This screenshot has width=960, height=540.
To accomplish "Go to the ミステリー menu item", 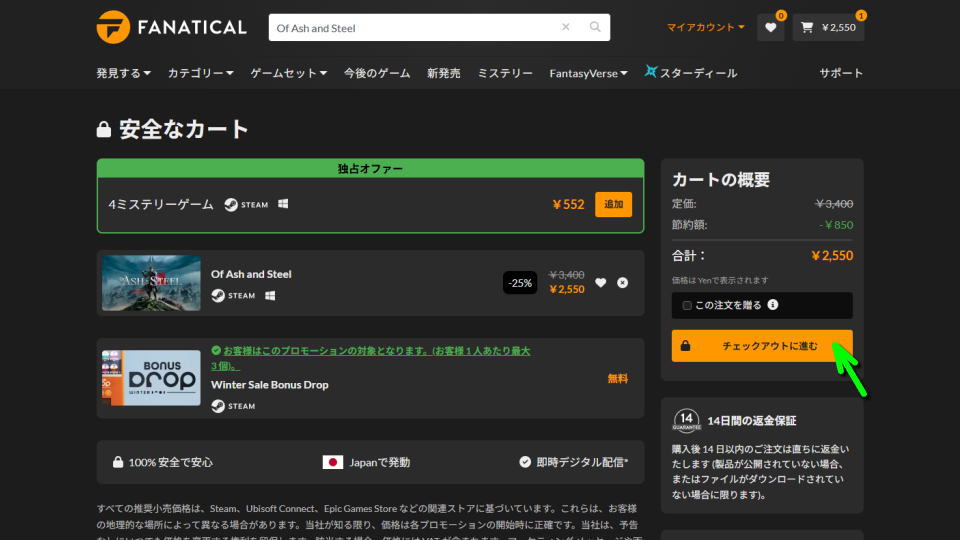I will [505, 73].
